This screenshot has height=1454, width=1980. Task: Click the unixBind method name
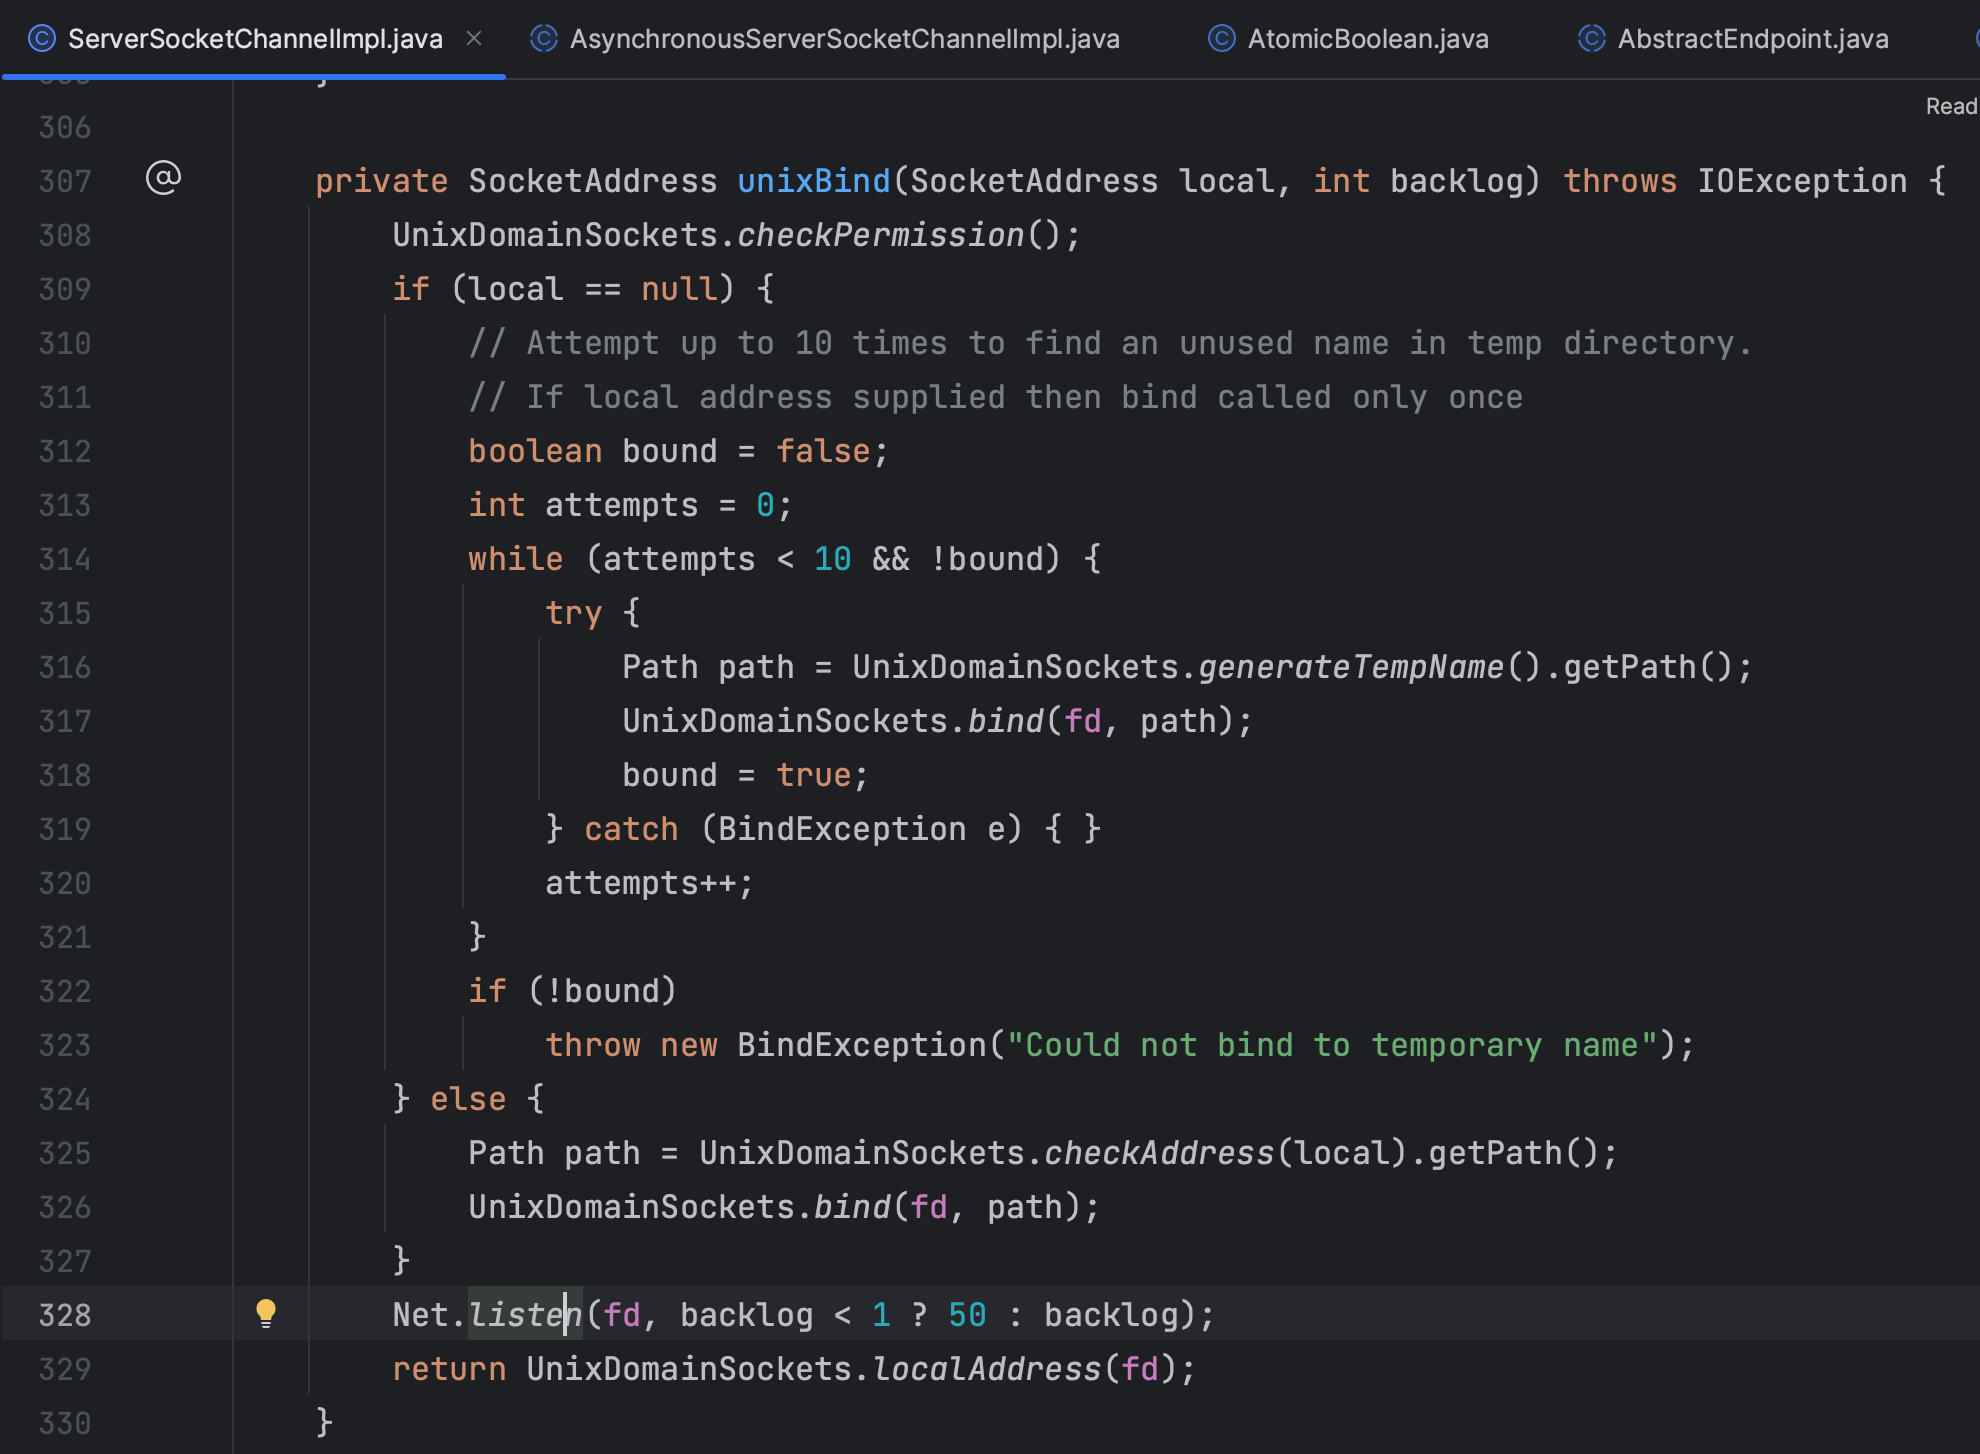[x=813, y=181]
